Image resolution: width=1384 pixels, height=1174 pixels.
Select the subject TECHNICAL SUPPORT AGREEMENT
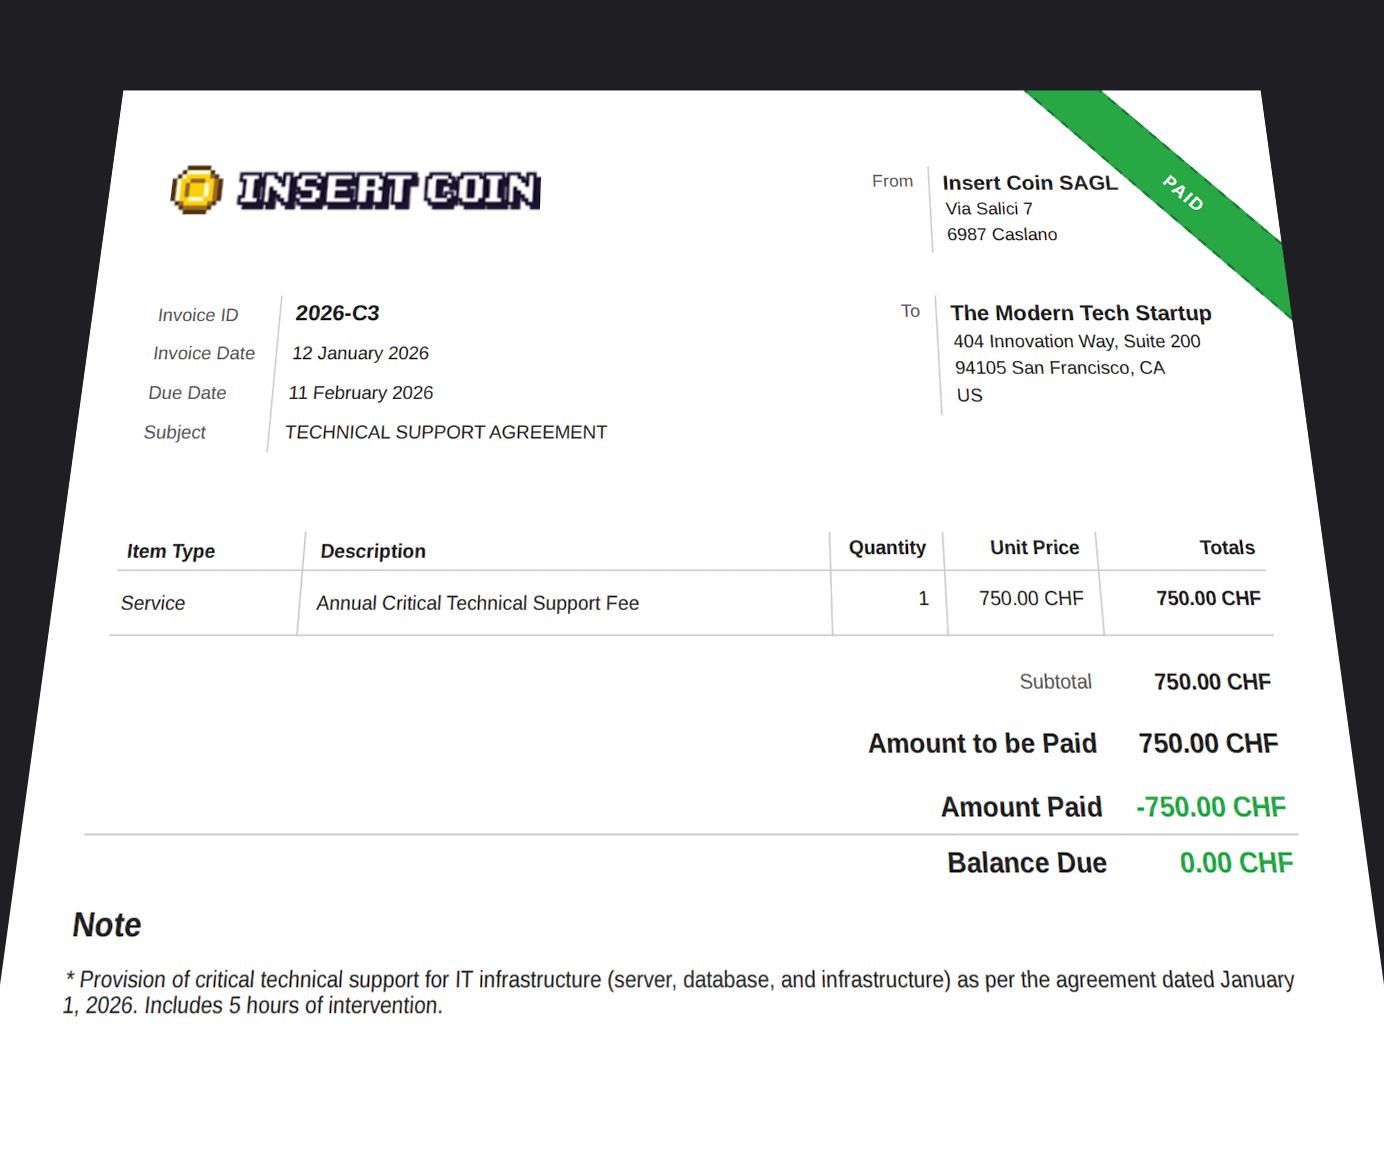446,432
